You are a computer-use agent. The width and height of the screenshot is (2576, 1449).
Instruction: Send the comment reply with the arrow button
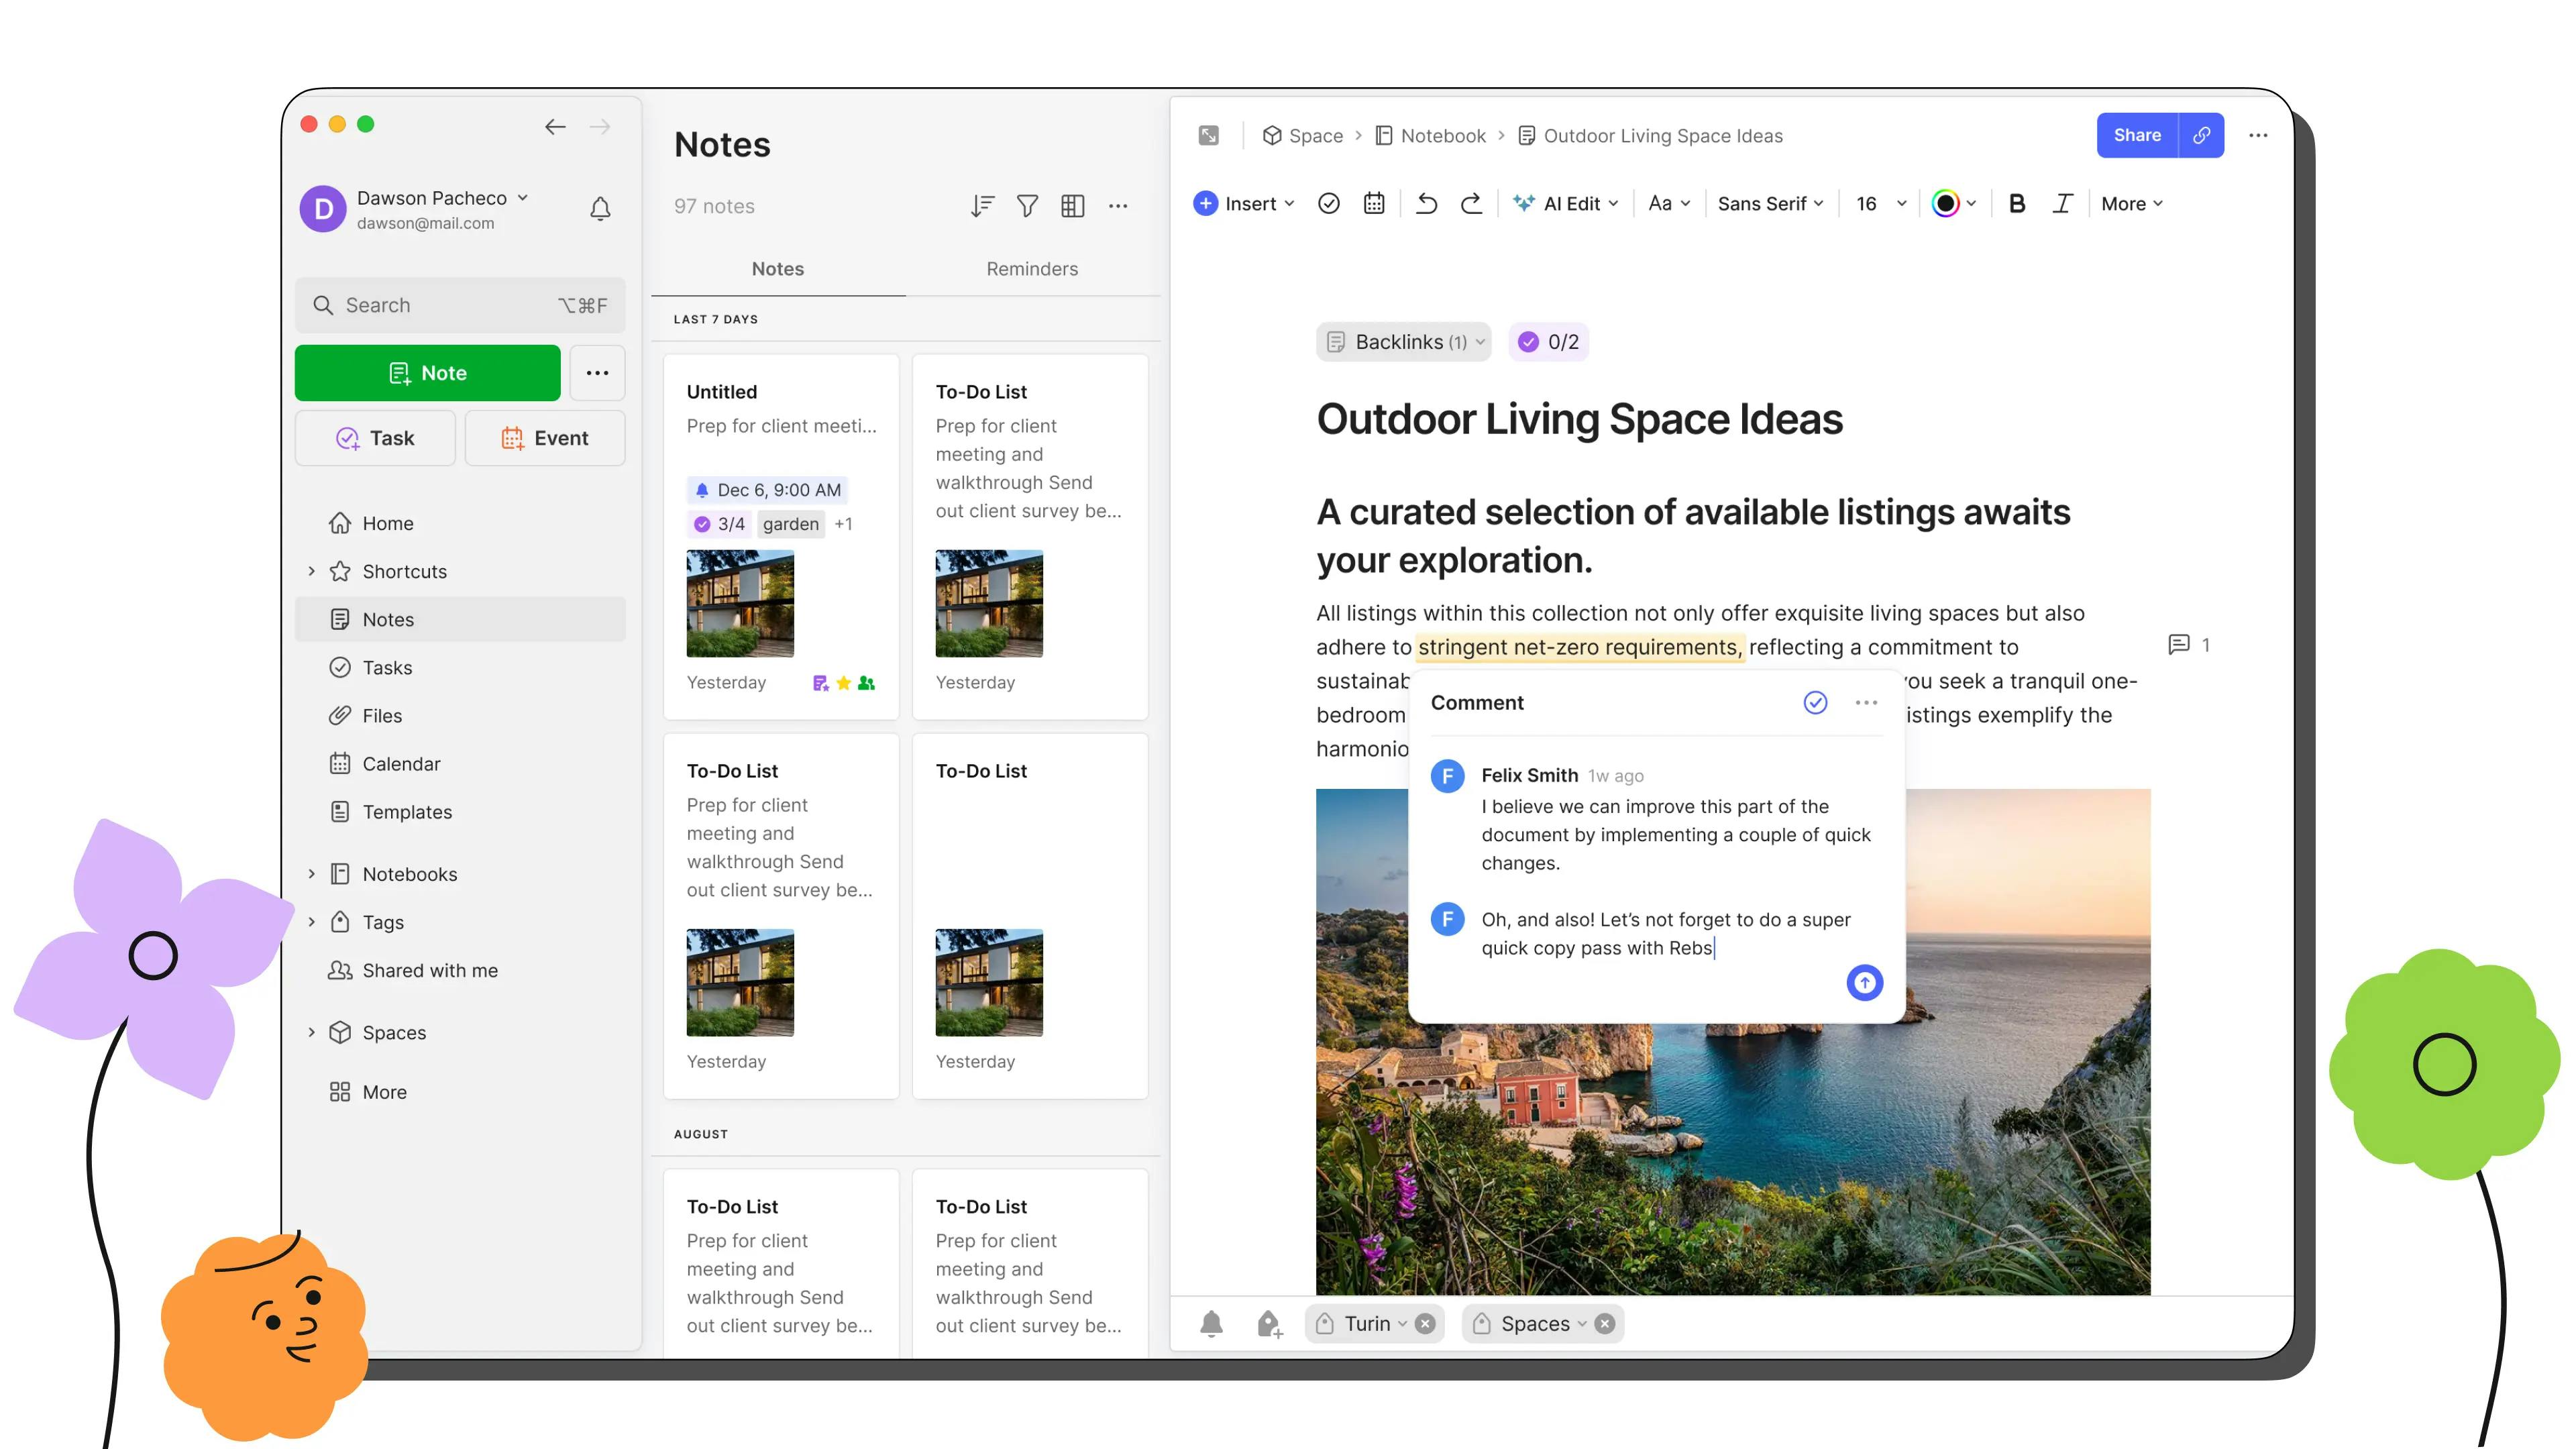coord(1864,983)
